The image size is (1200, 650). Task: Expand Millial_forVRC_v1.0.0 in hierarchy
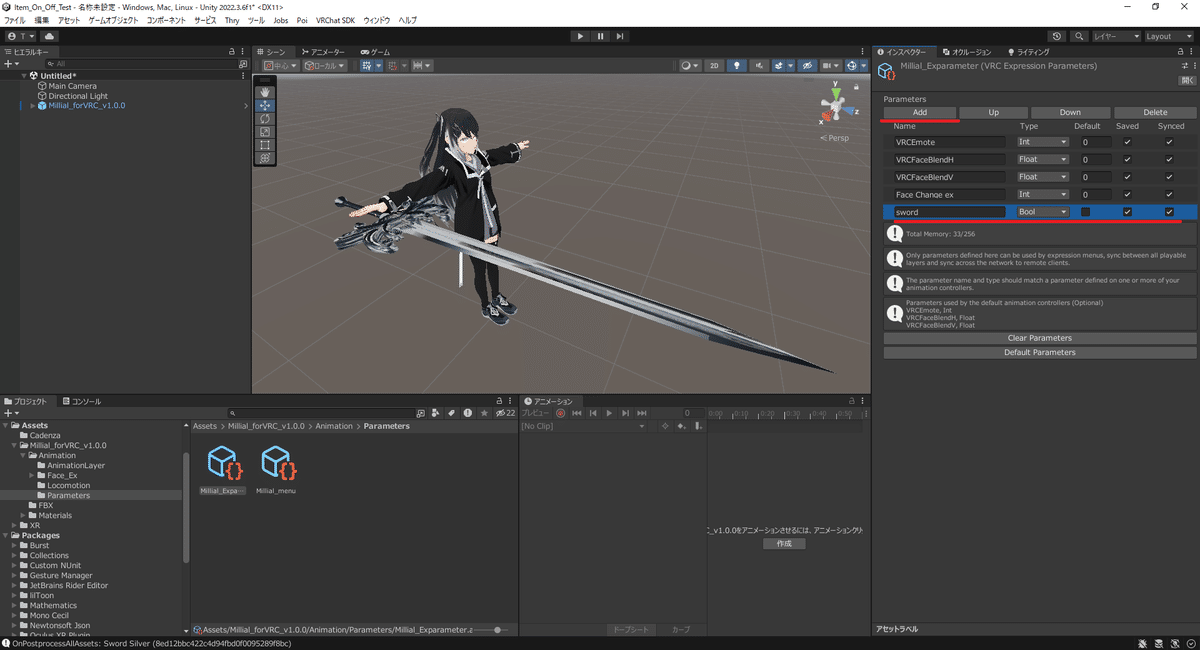pyautogui.click(x=32, y=106)
